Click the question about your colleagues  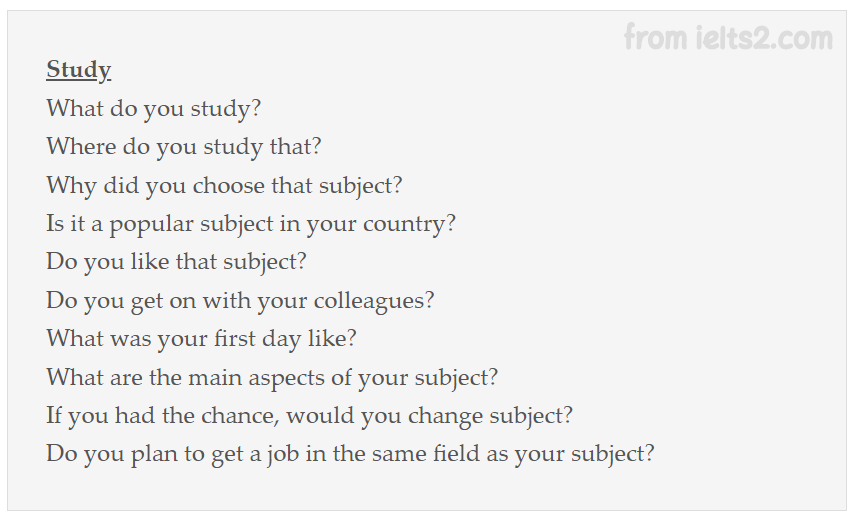pos(240,301)
